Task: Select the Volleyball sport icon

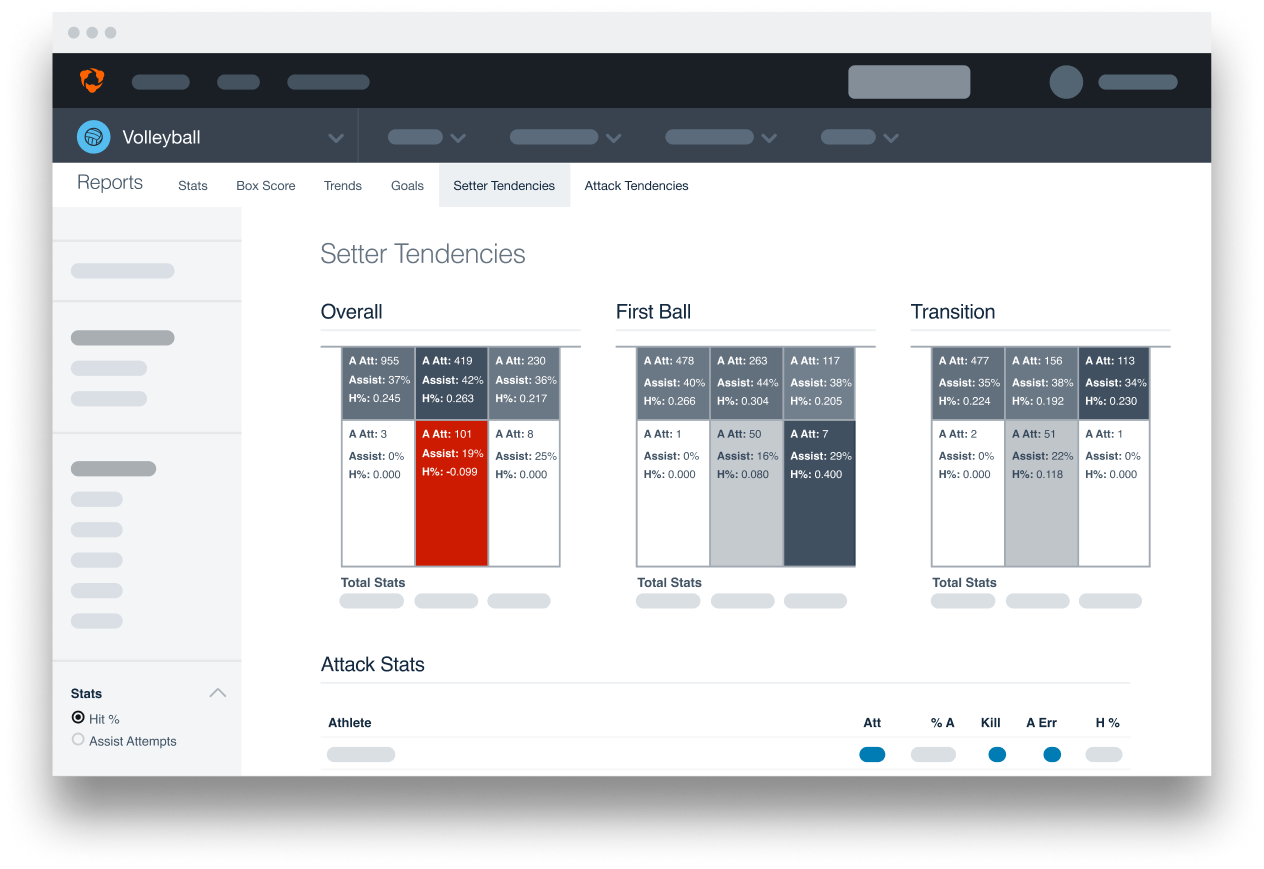Action: tap(92, 137)
